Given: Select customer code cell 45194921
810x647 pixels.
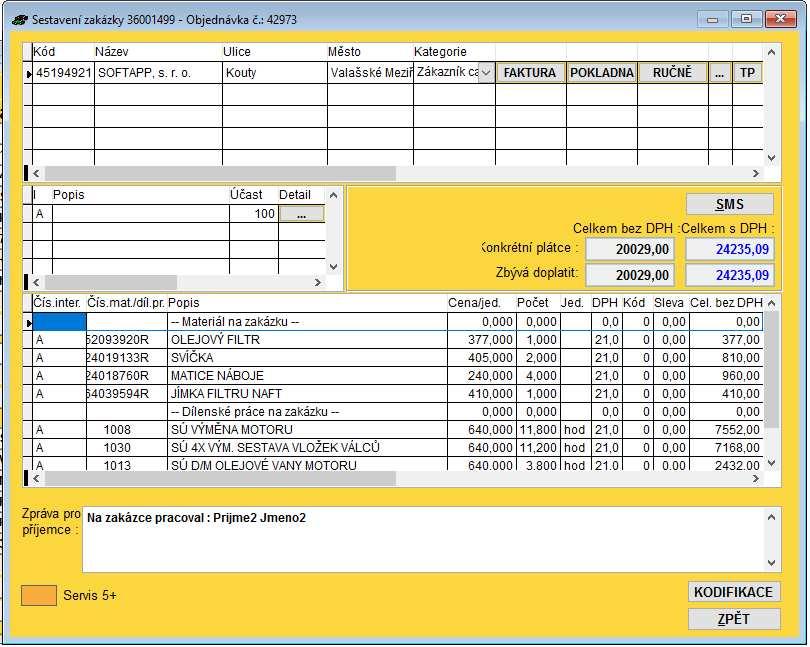Looking at the screenshot, I should pos(64,73).
